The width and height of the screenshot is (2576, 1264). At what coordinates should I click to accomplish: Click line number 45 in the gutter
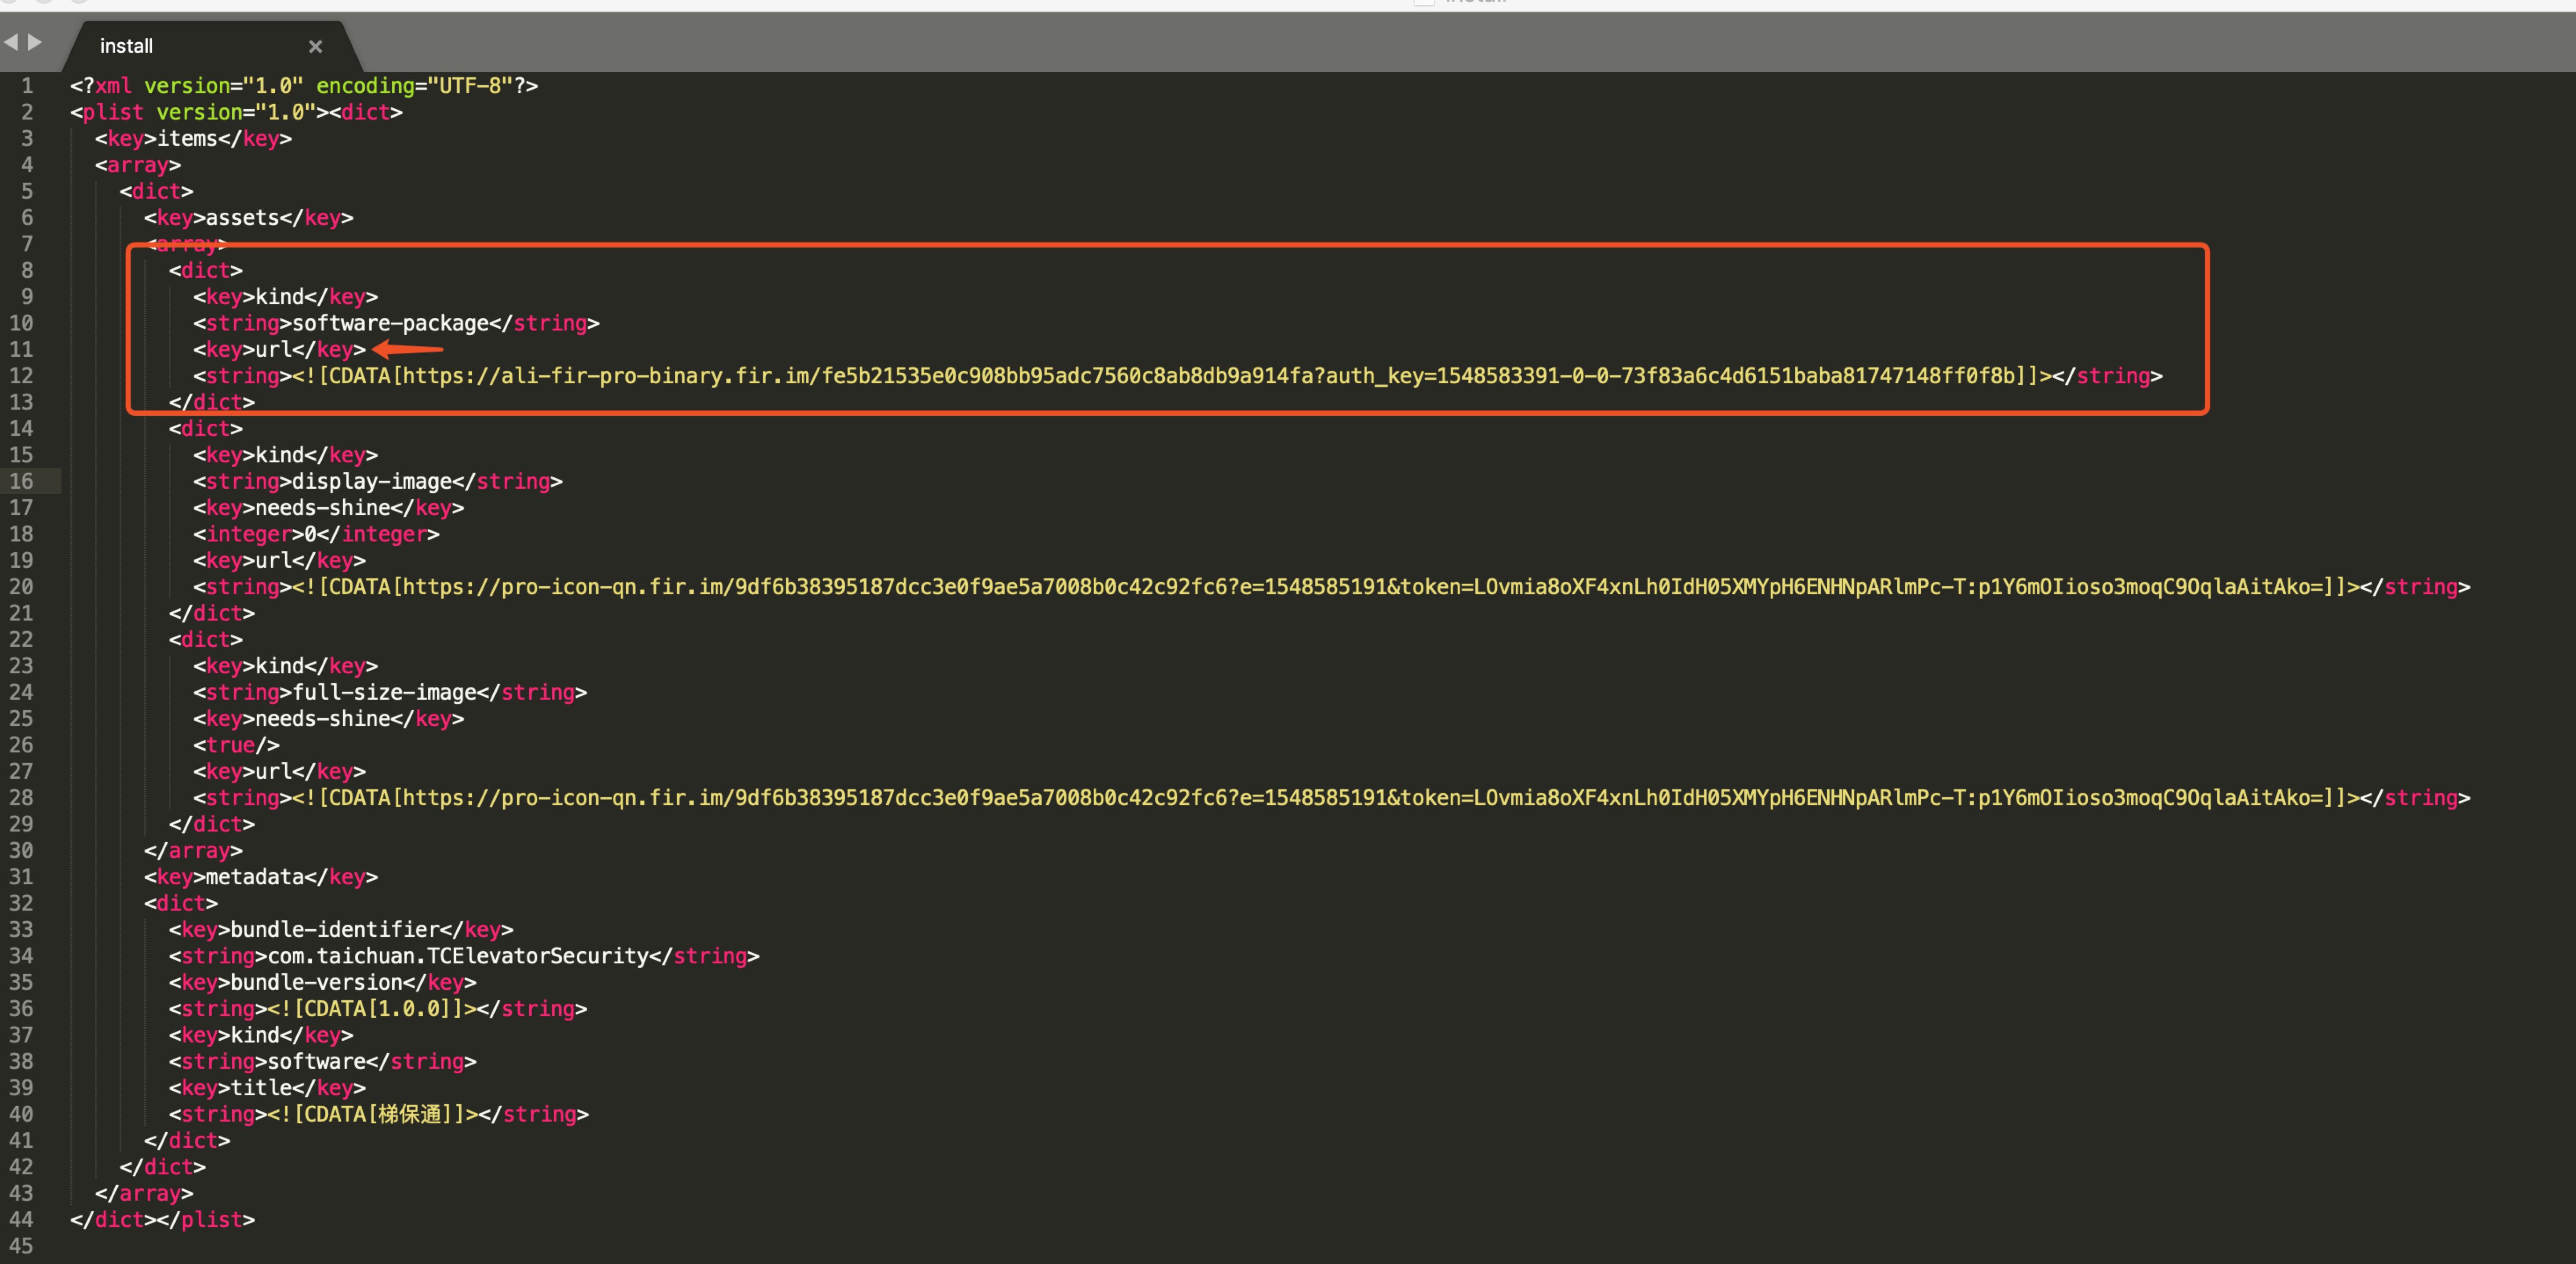click(21, 1246)
